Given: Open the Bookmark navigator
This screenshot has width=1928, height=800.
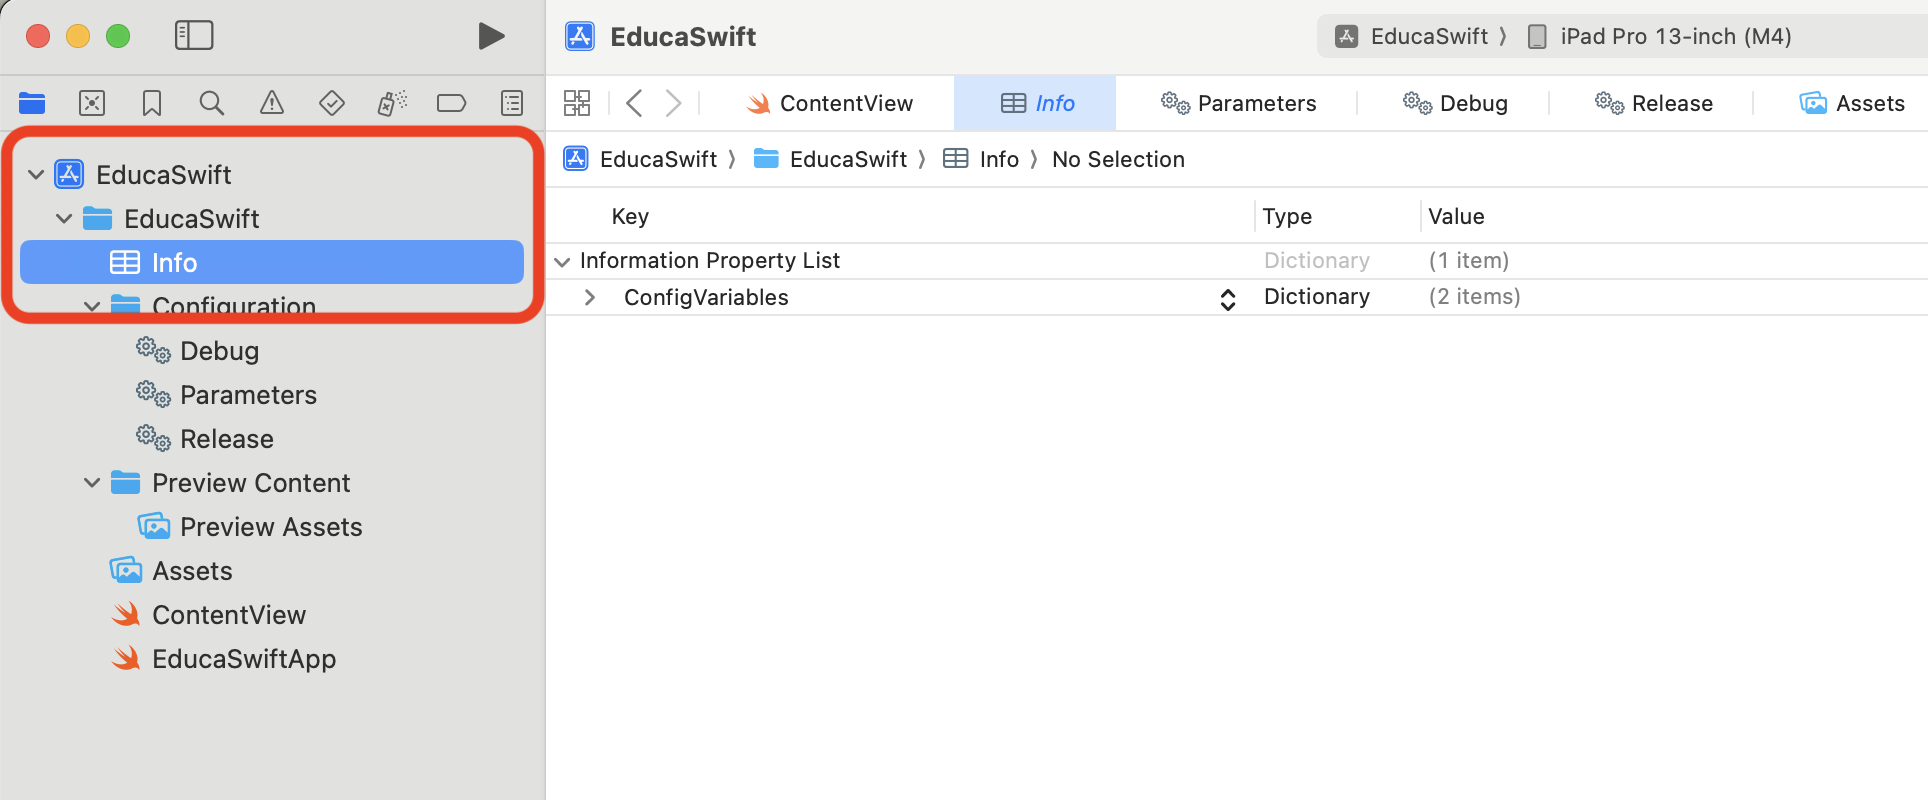Looking at the screenshot, I should click(x=152, y=103).
